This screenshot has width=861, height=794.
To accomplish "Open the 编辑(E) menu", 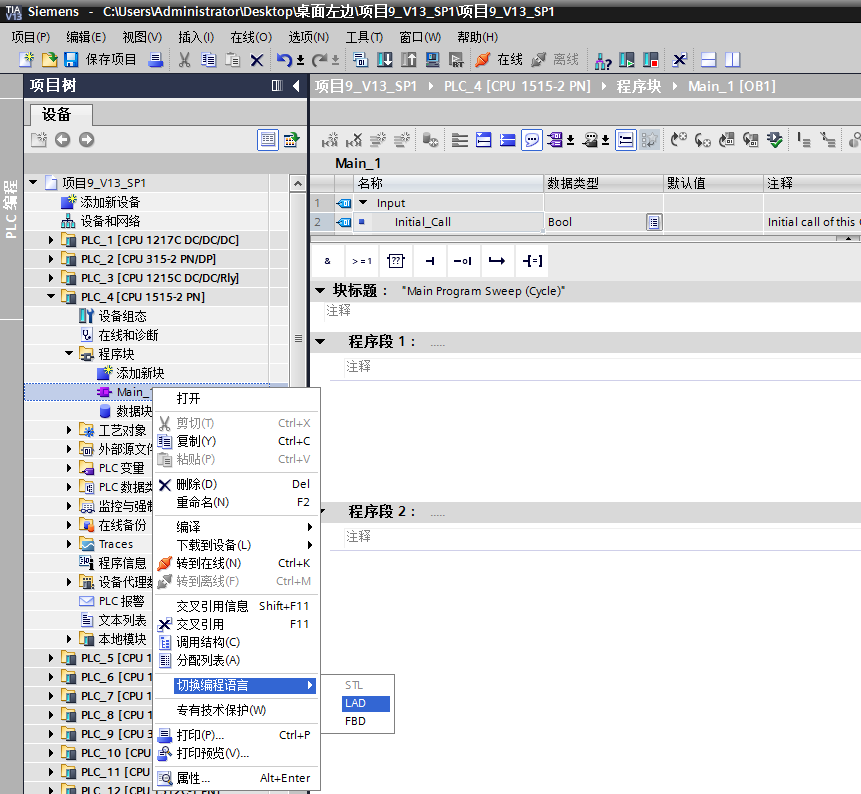I will coord(86,37).
